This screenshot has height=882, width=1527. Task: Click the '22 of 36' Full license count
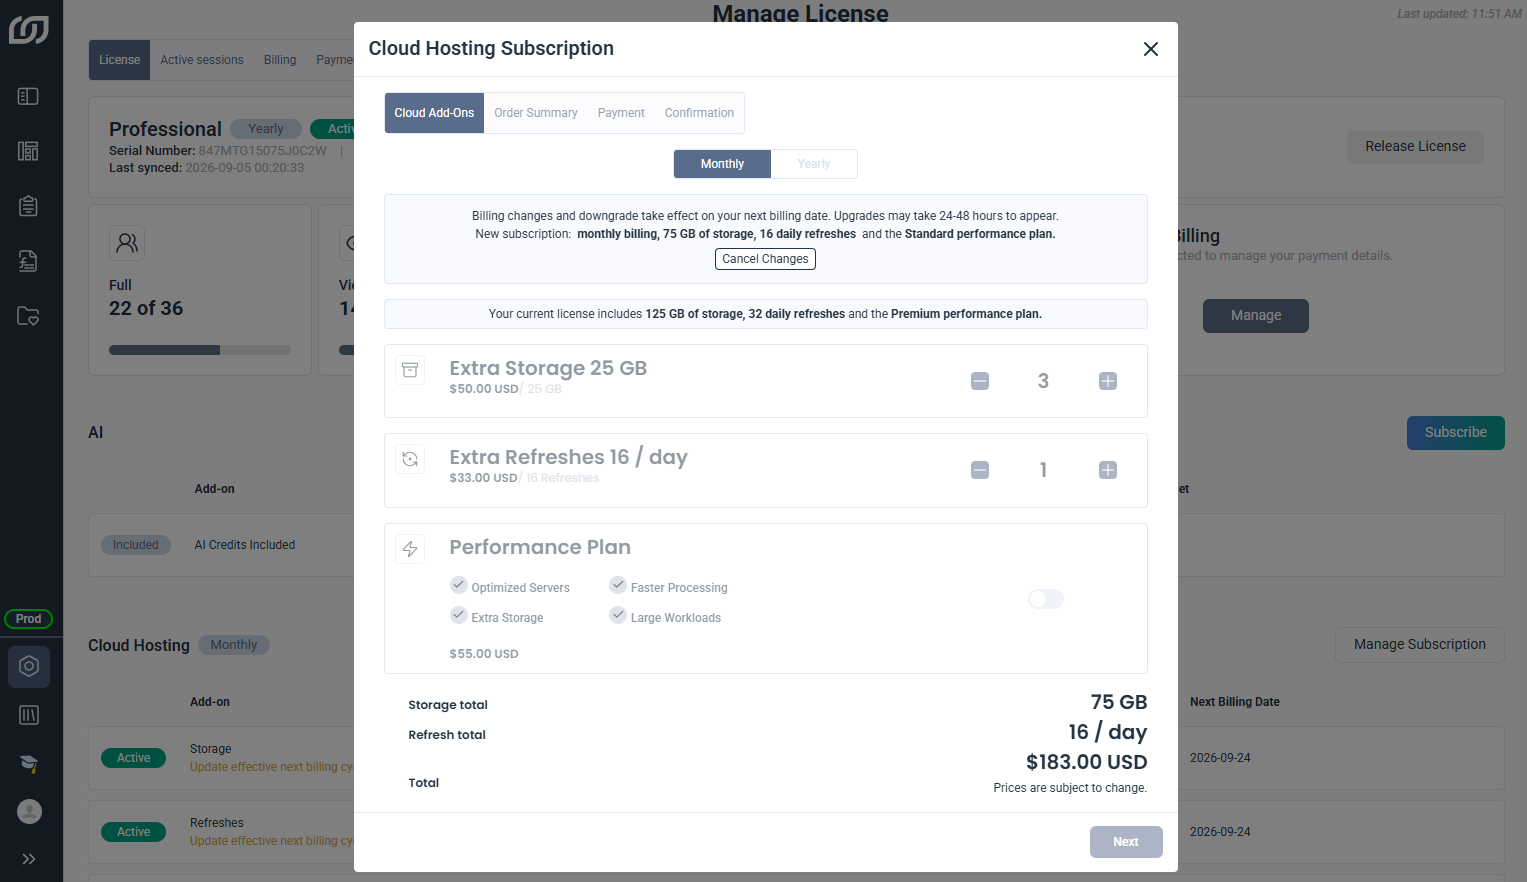[146, 308]
